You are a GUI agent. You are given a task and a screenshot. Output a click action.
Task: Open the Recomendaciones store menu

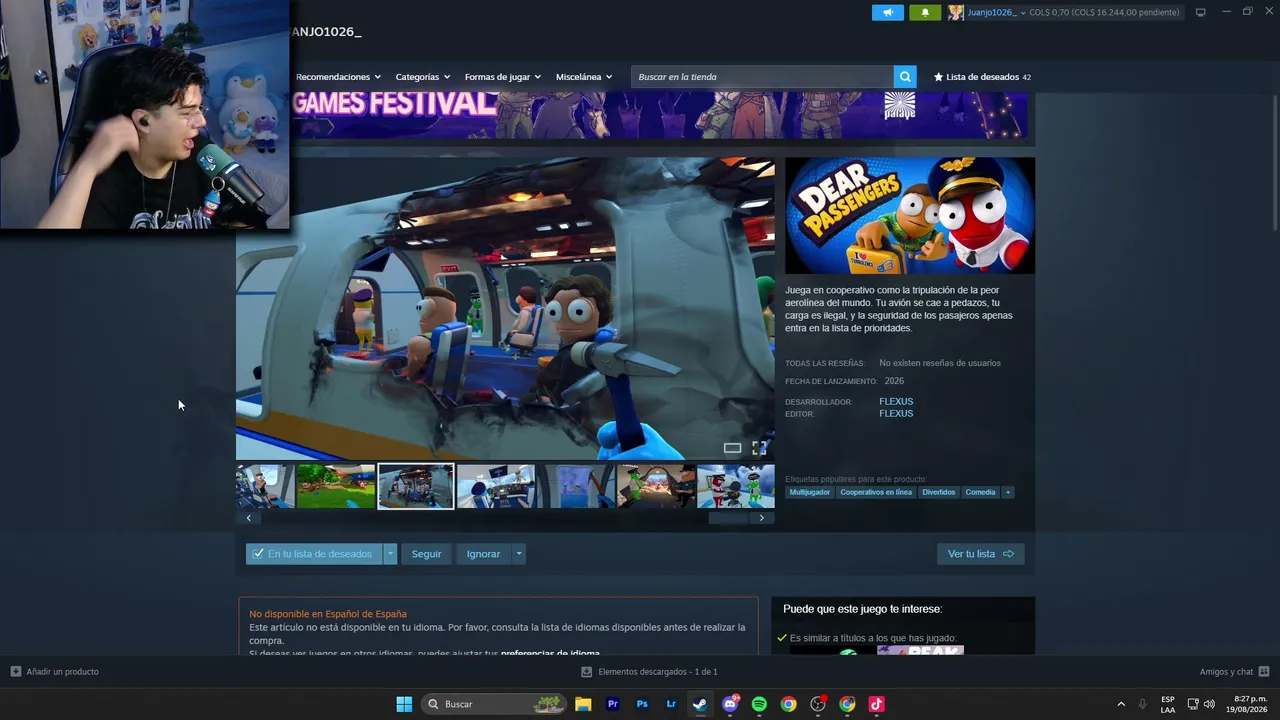pyautogui.click(x=338, y=77)
